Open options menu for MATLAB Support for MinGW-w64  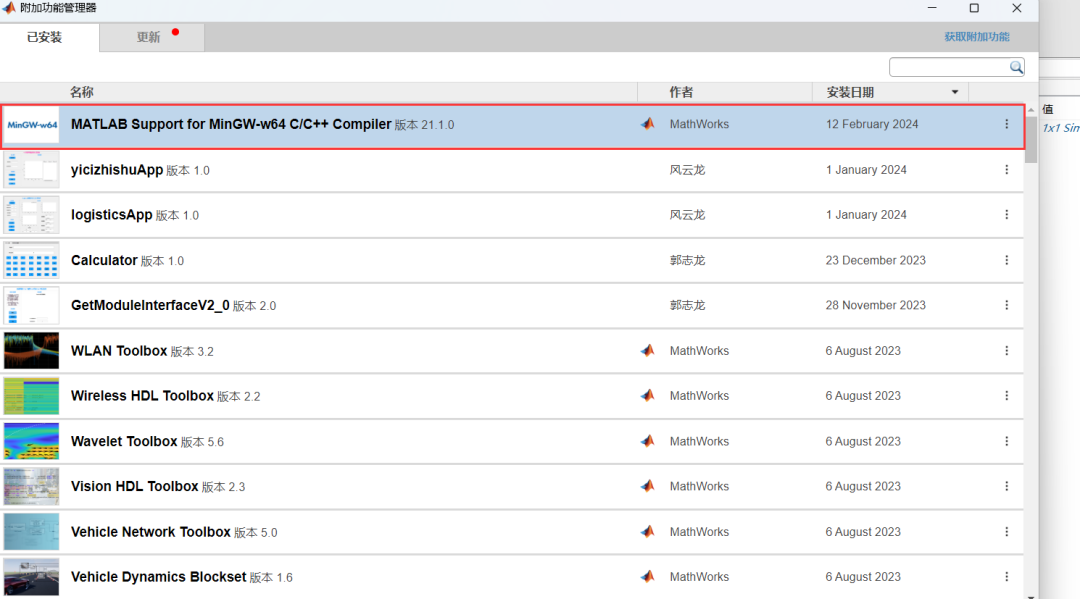[1006, 124]
